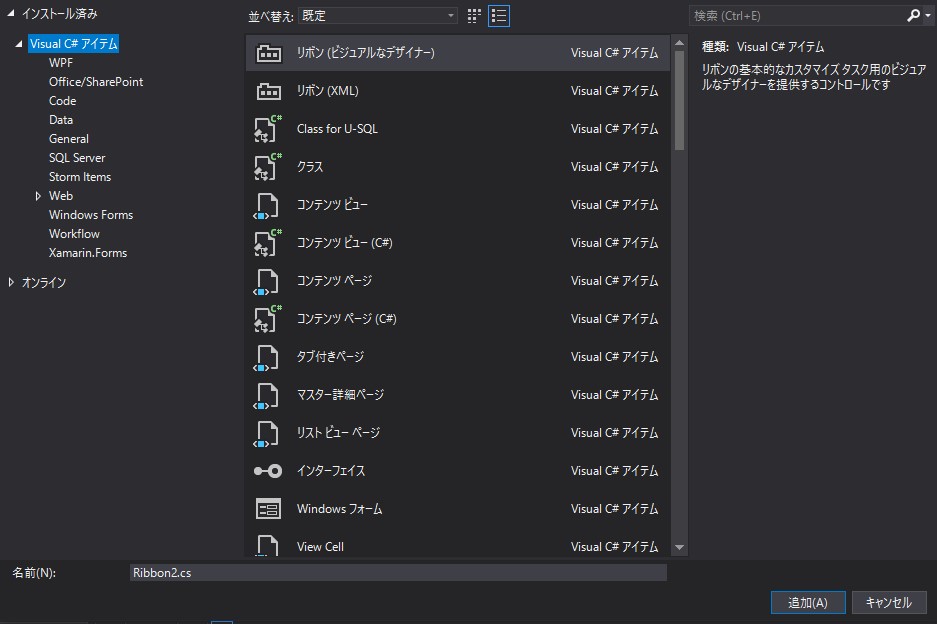Select the クラス template name
The width and height of the screenshot is (937, 624).
point(310,167)
